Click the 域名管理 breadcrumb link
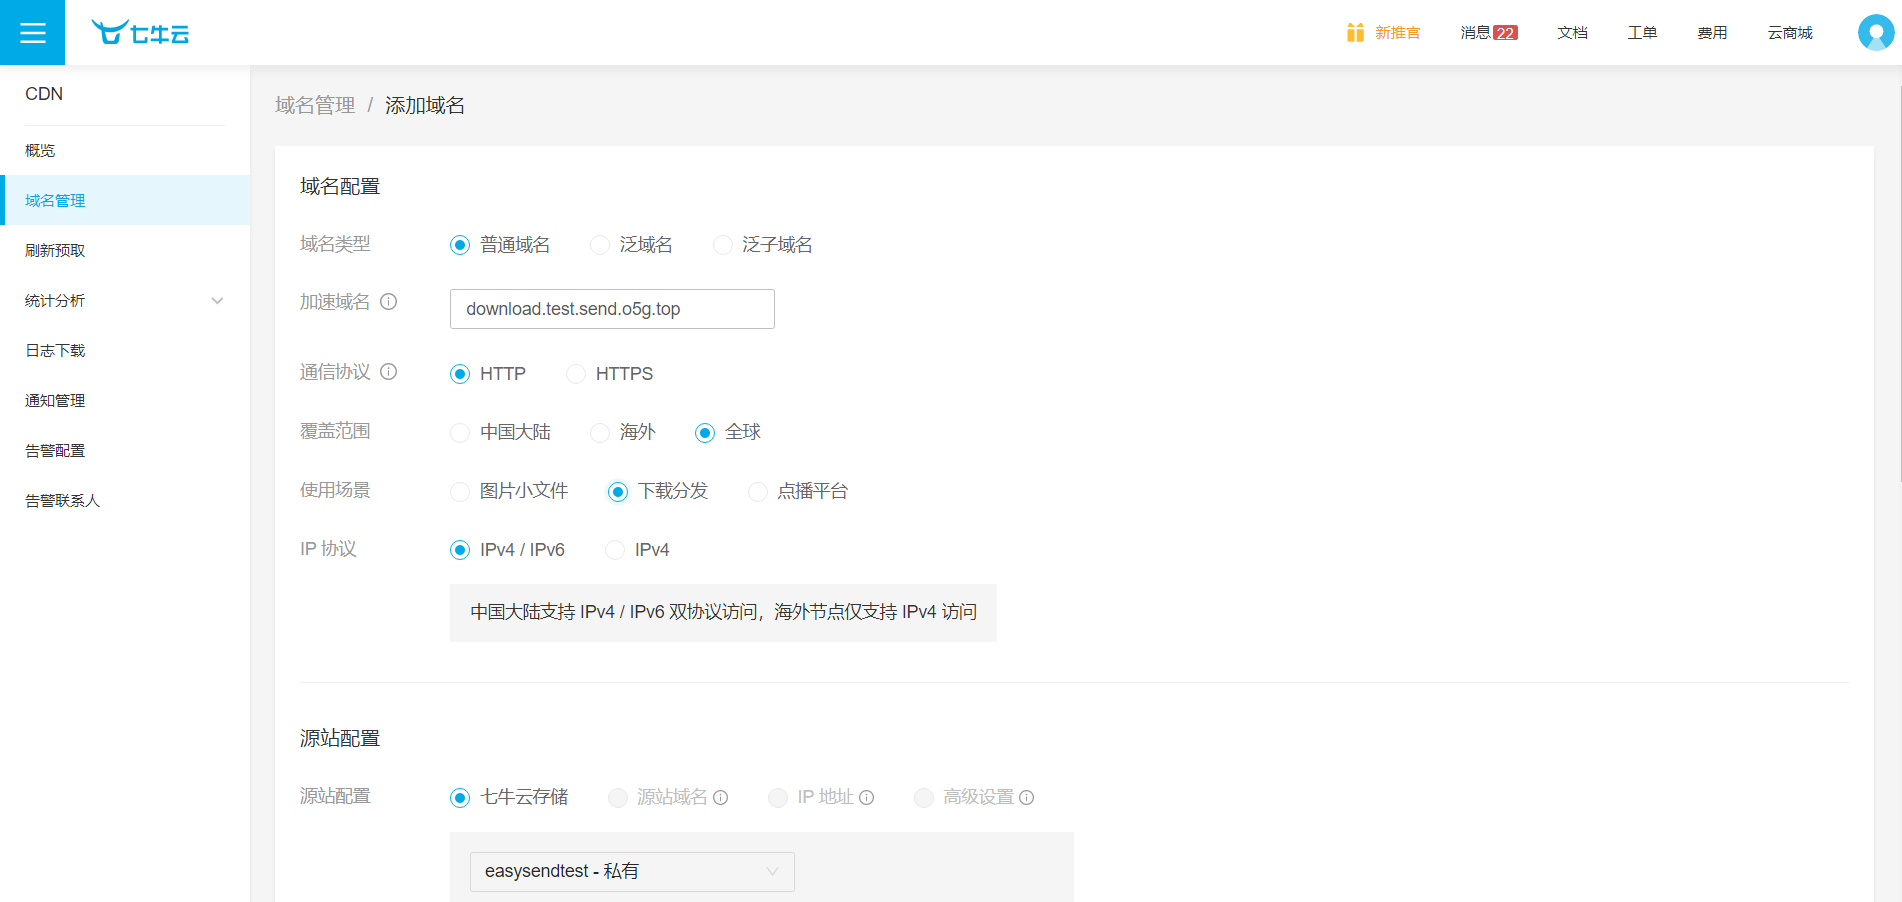 315,106
